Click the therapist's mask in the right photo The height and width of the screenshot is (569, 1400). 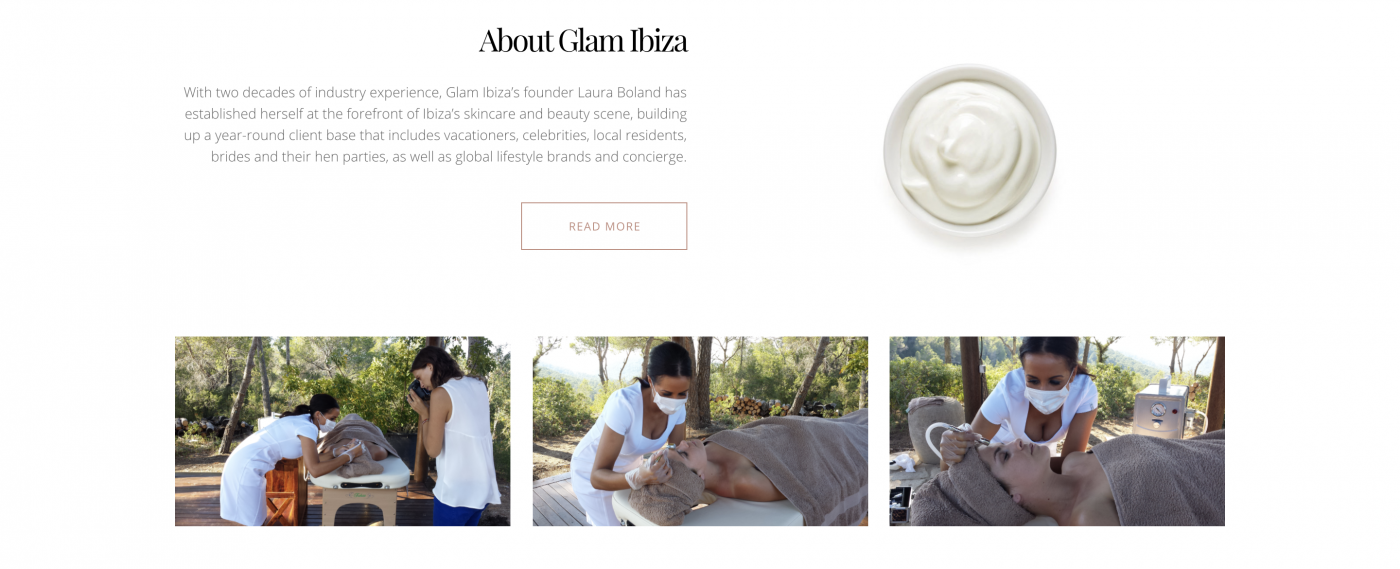click(1047, 399)
